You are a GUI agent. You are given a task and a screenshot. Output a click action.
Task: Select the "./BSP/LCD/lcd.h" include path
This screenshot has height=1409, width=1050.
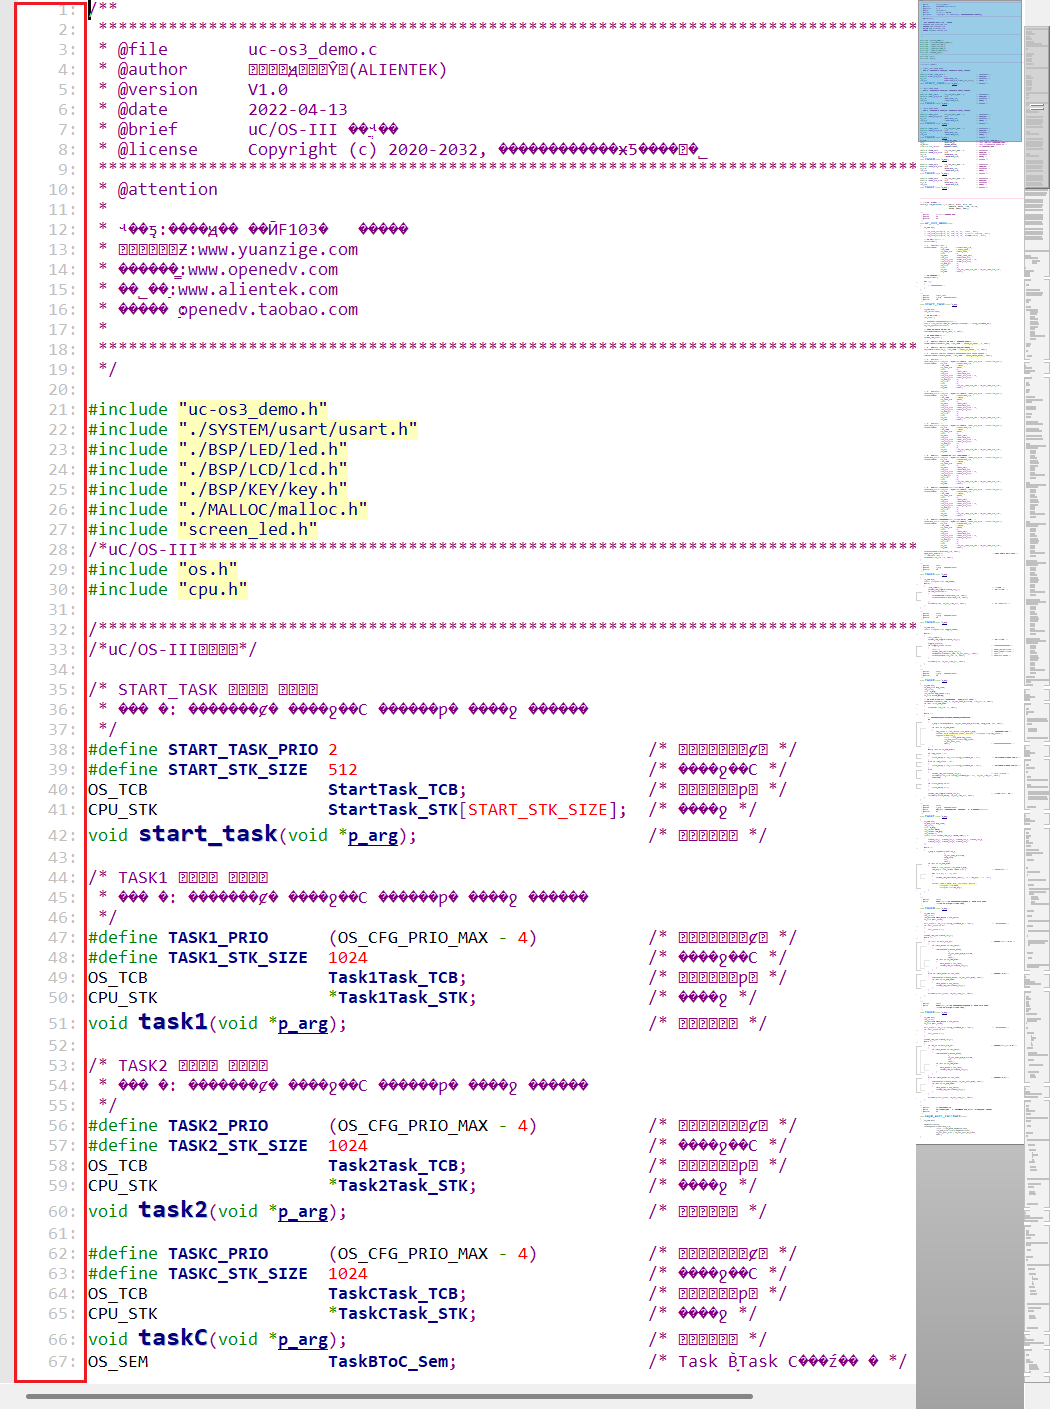click(263, 469)
